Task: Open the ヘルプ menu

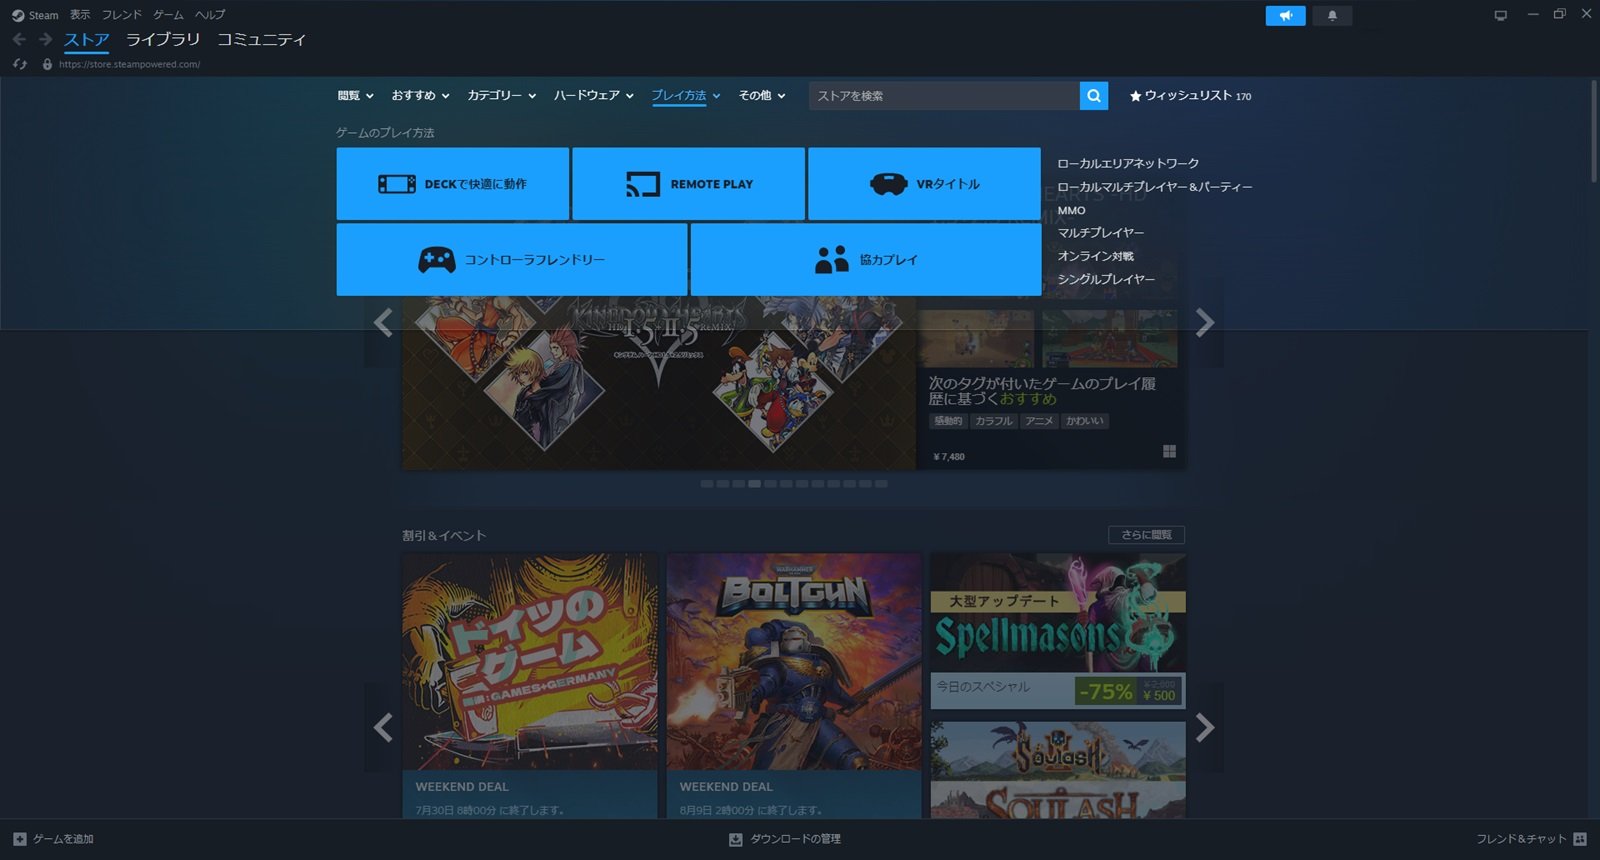Action: click(210, 15)
